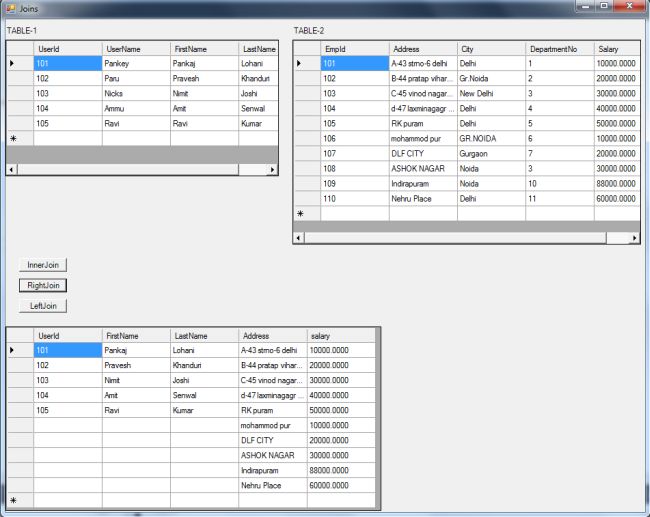Click address cell mohammod pur in Table-2
The height and width of the screenshot is (517, 650).
(x=423, y=138)
